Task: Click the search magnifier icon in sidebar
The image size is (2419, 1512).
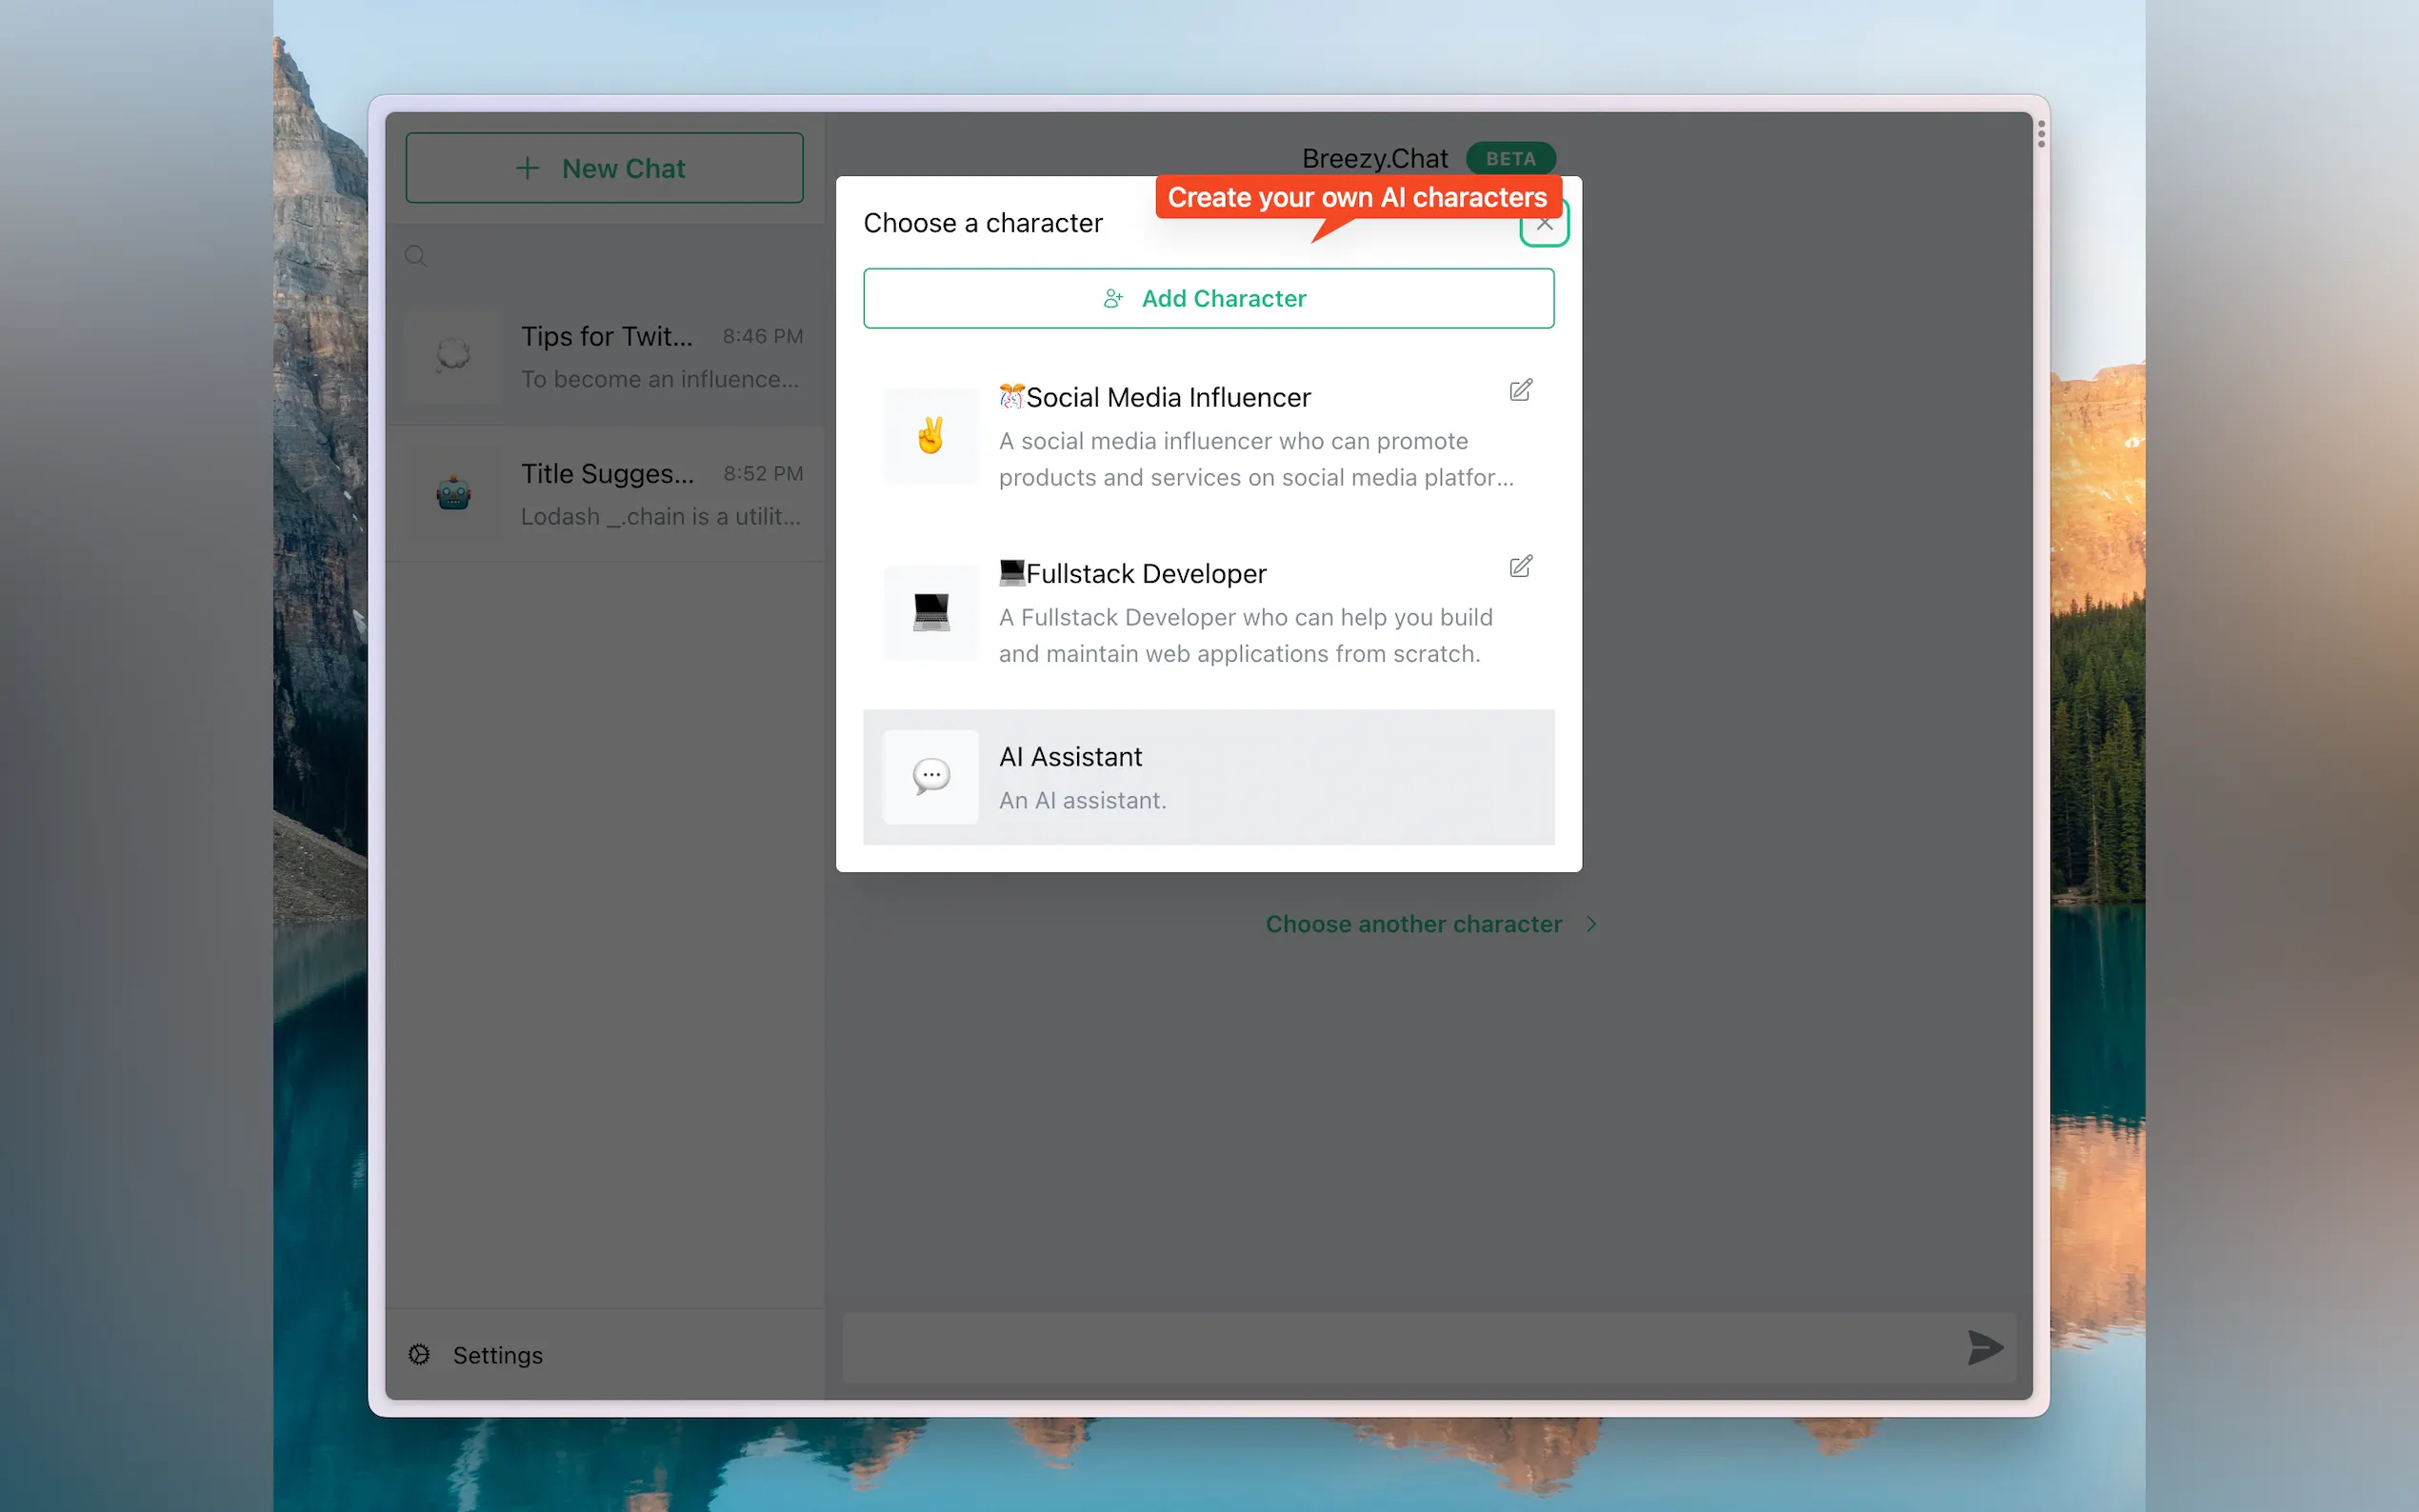Action: [416, 256]
